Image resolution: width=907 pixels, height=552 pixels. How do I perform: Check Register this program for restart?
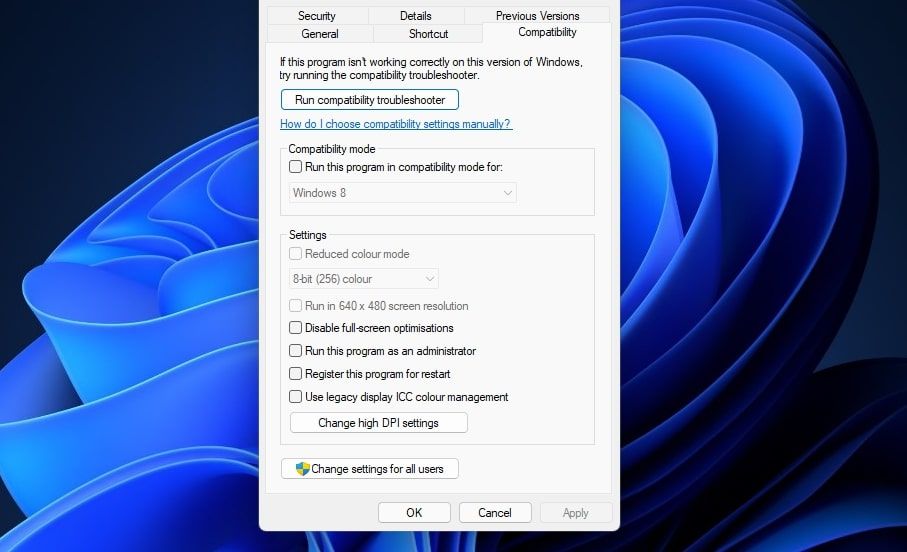296,374
